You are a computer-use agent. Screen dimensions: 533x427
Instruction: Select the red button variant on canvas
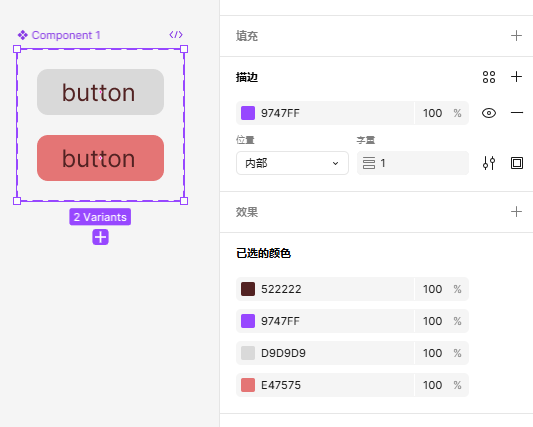point(100,158)
